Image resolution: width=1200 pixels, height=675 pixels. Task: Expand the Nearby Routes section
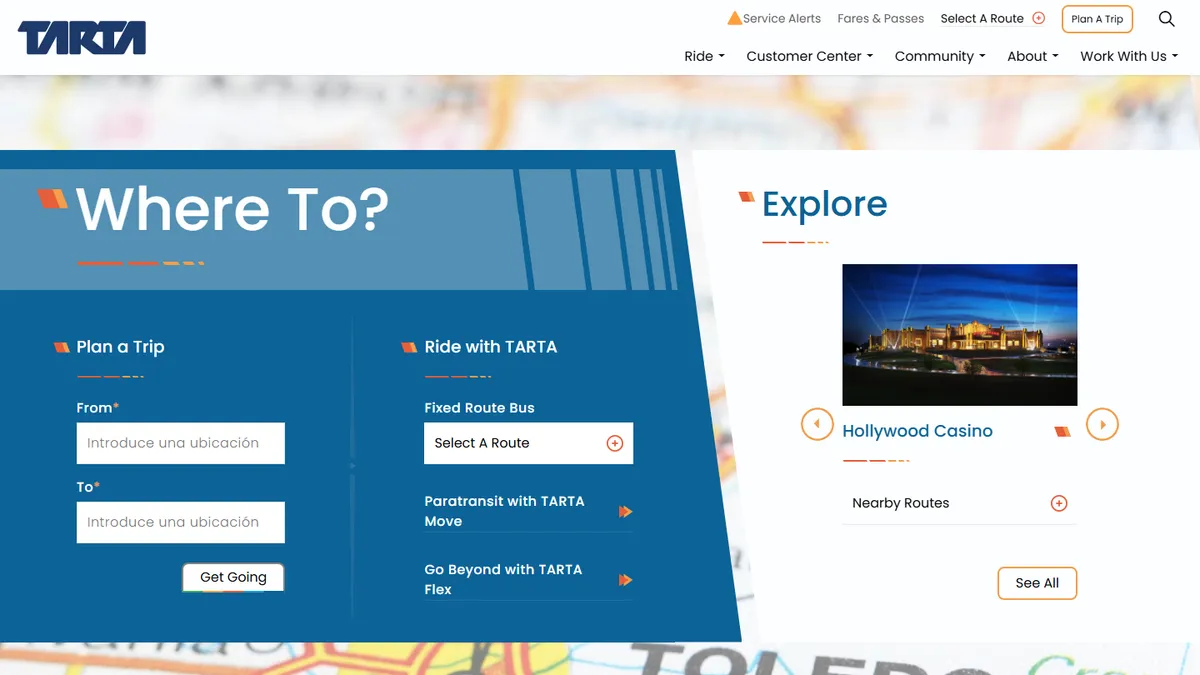[960, 503]
